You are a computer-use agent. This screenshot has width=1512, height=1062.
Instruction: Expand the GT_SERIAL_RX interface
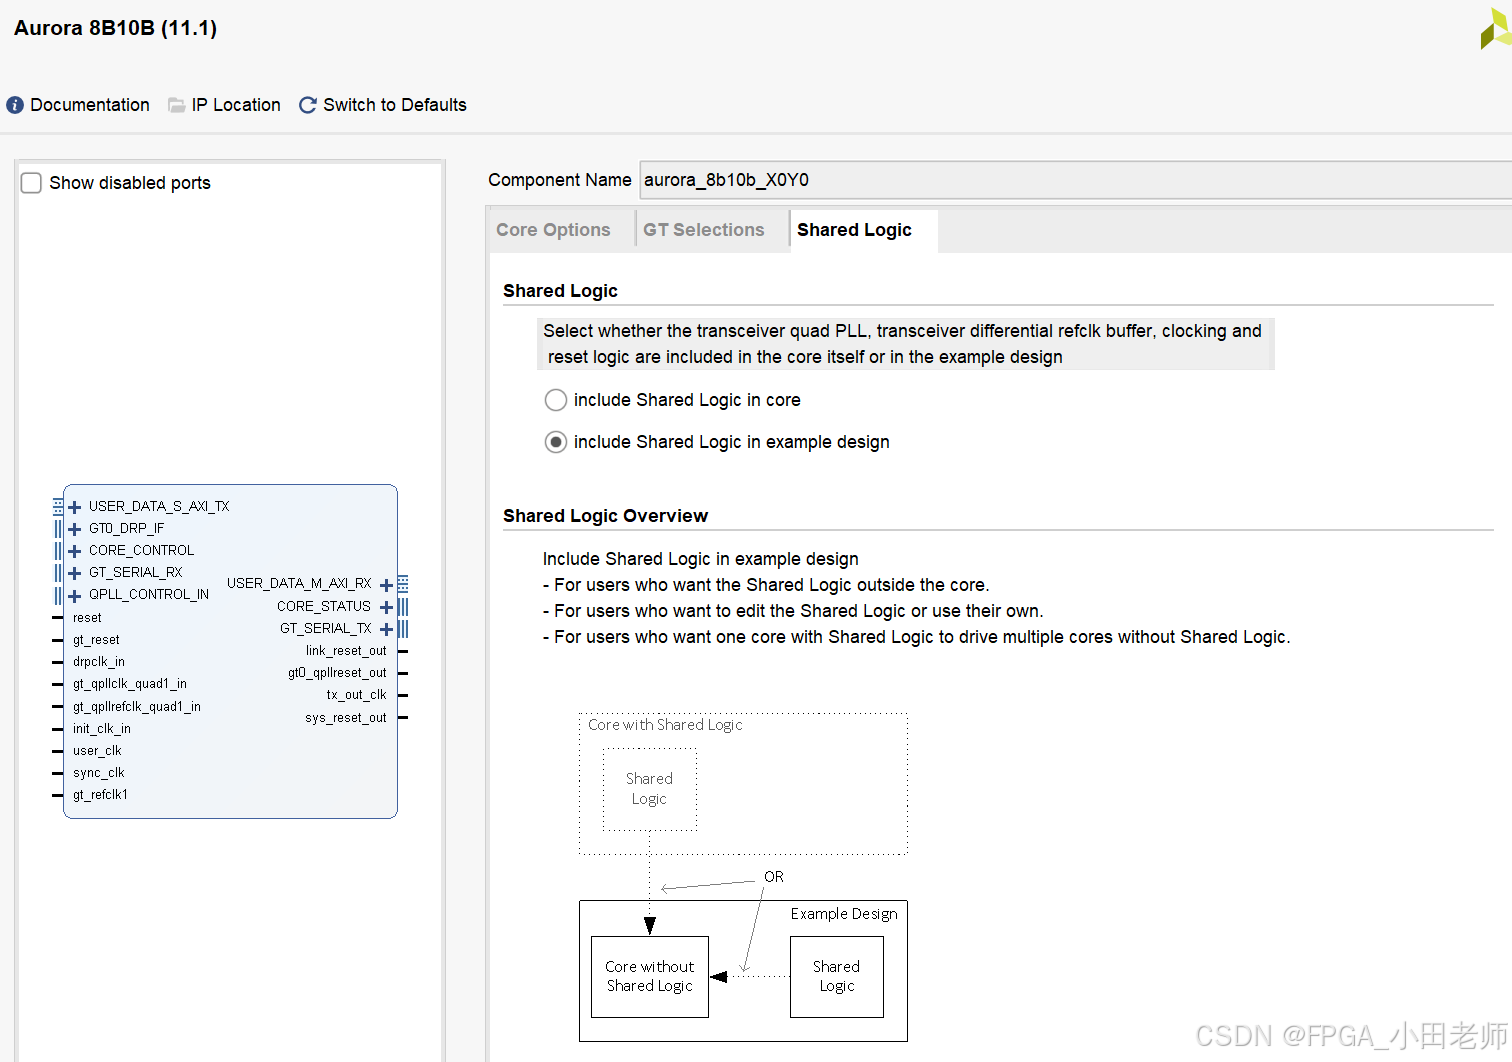point(74,573)
